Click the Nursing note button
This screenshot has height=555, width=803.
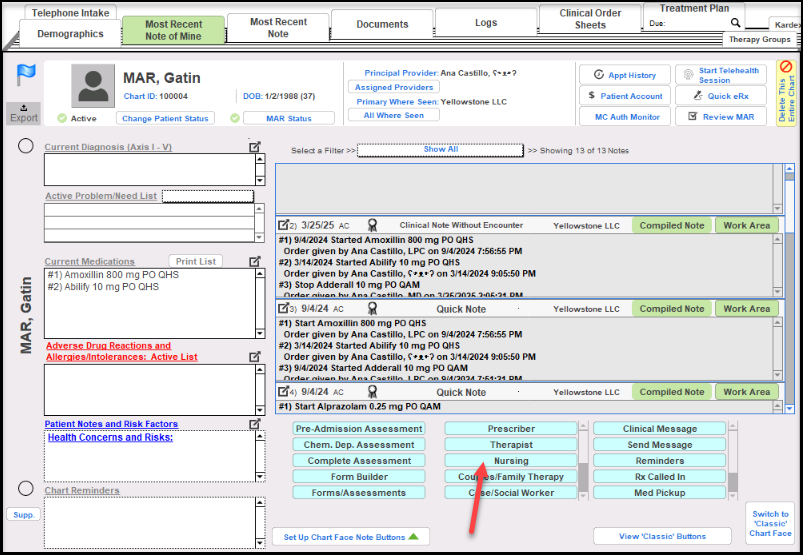(x=511, y=461)
